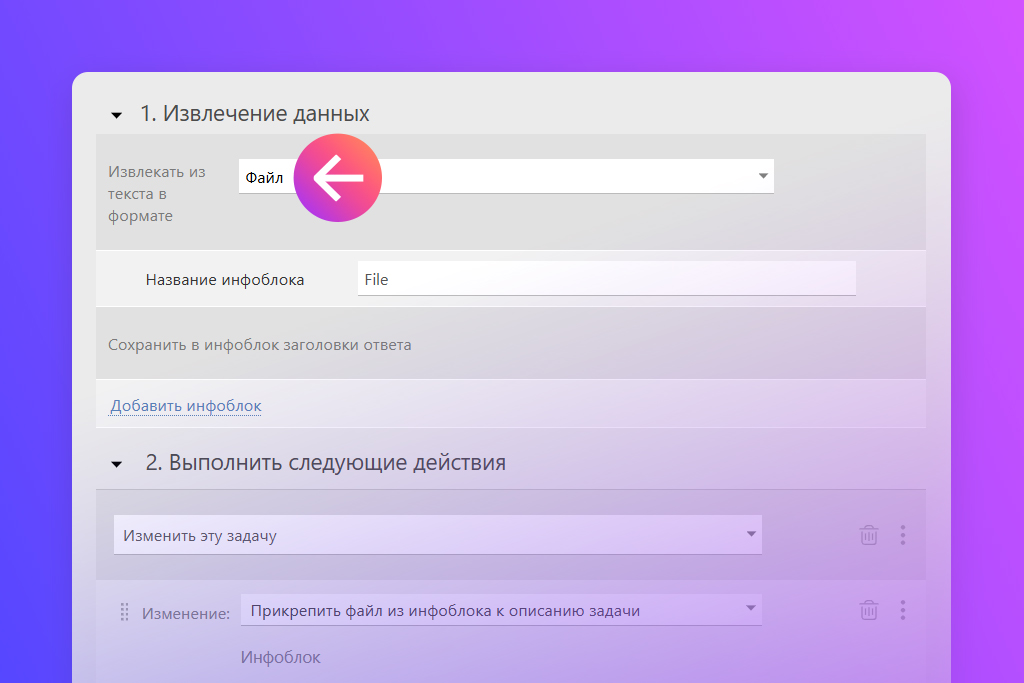Click the drag handle beside "Изменение"
Image resolution: width=1024 pixels, height=683 pixels.
[x=125, y=611]
